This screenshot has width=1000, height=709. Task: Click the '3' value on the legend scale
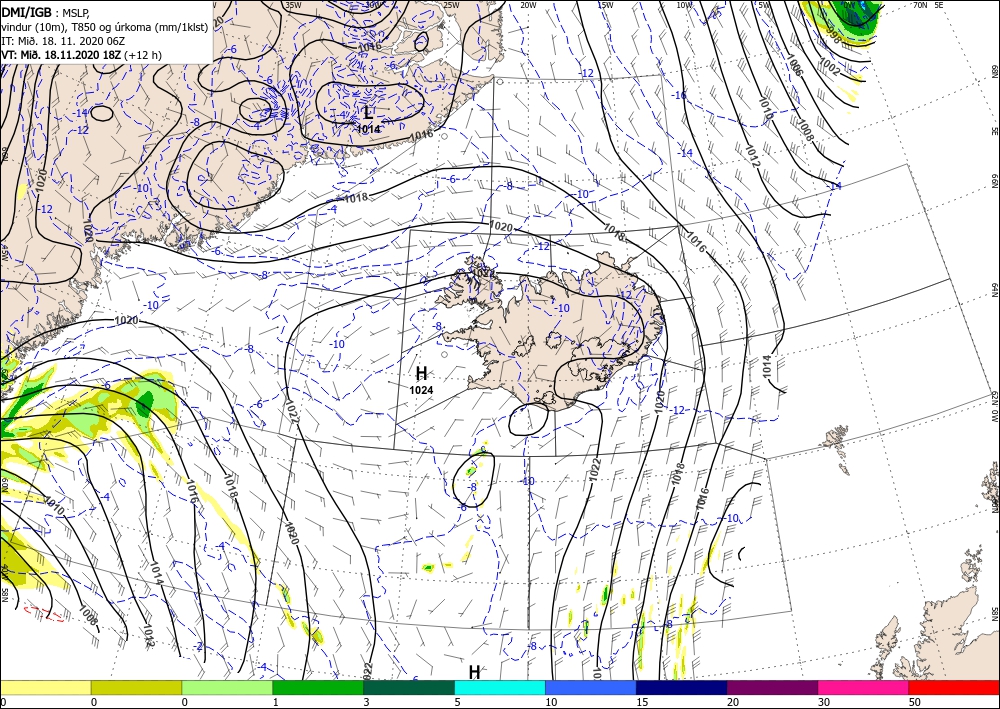coord(367,702)
